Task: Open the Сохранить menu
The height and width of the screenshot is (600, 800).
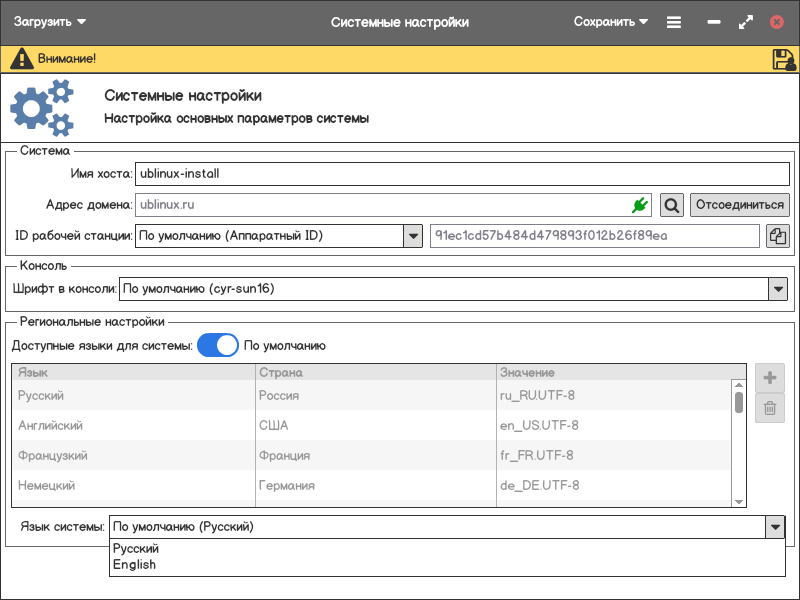Action: click(610, 22)
